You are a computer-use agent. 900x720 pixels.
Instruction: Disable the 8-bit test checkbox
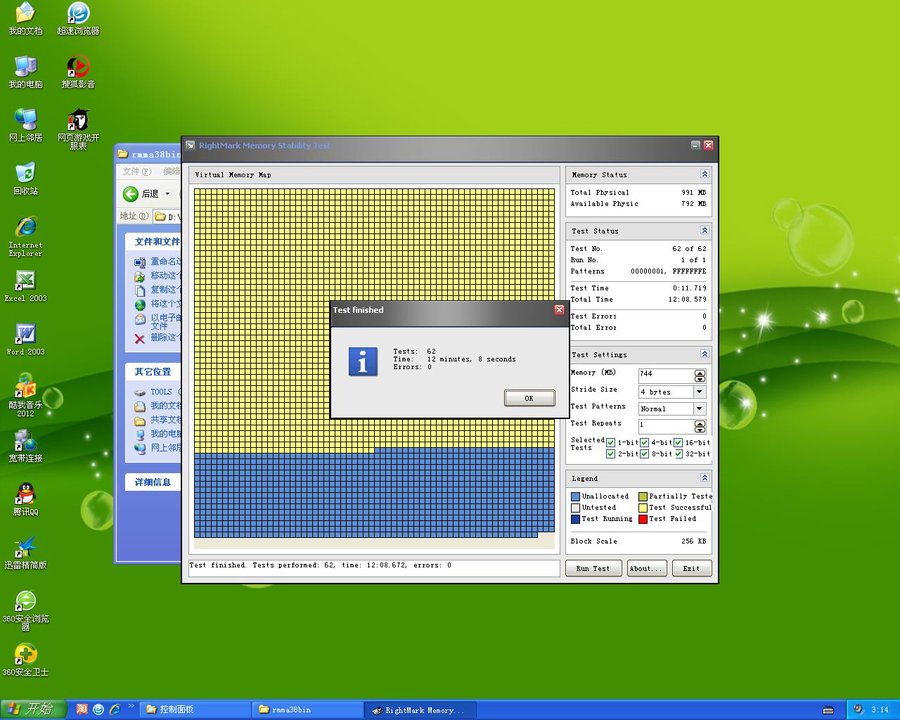[x=645, y=454]
